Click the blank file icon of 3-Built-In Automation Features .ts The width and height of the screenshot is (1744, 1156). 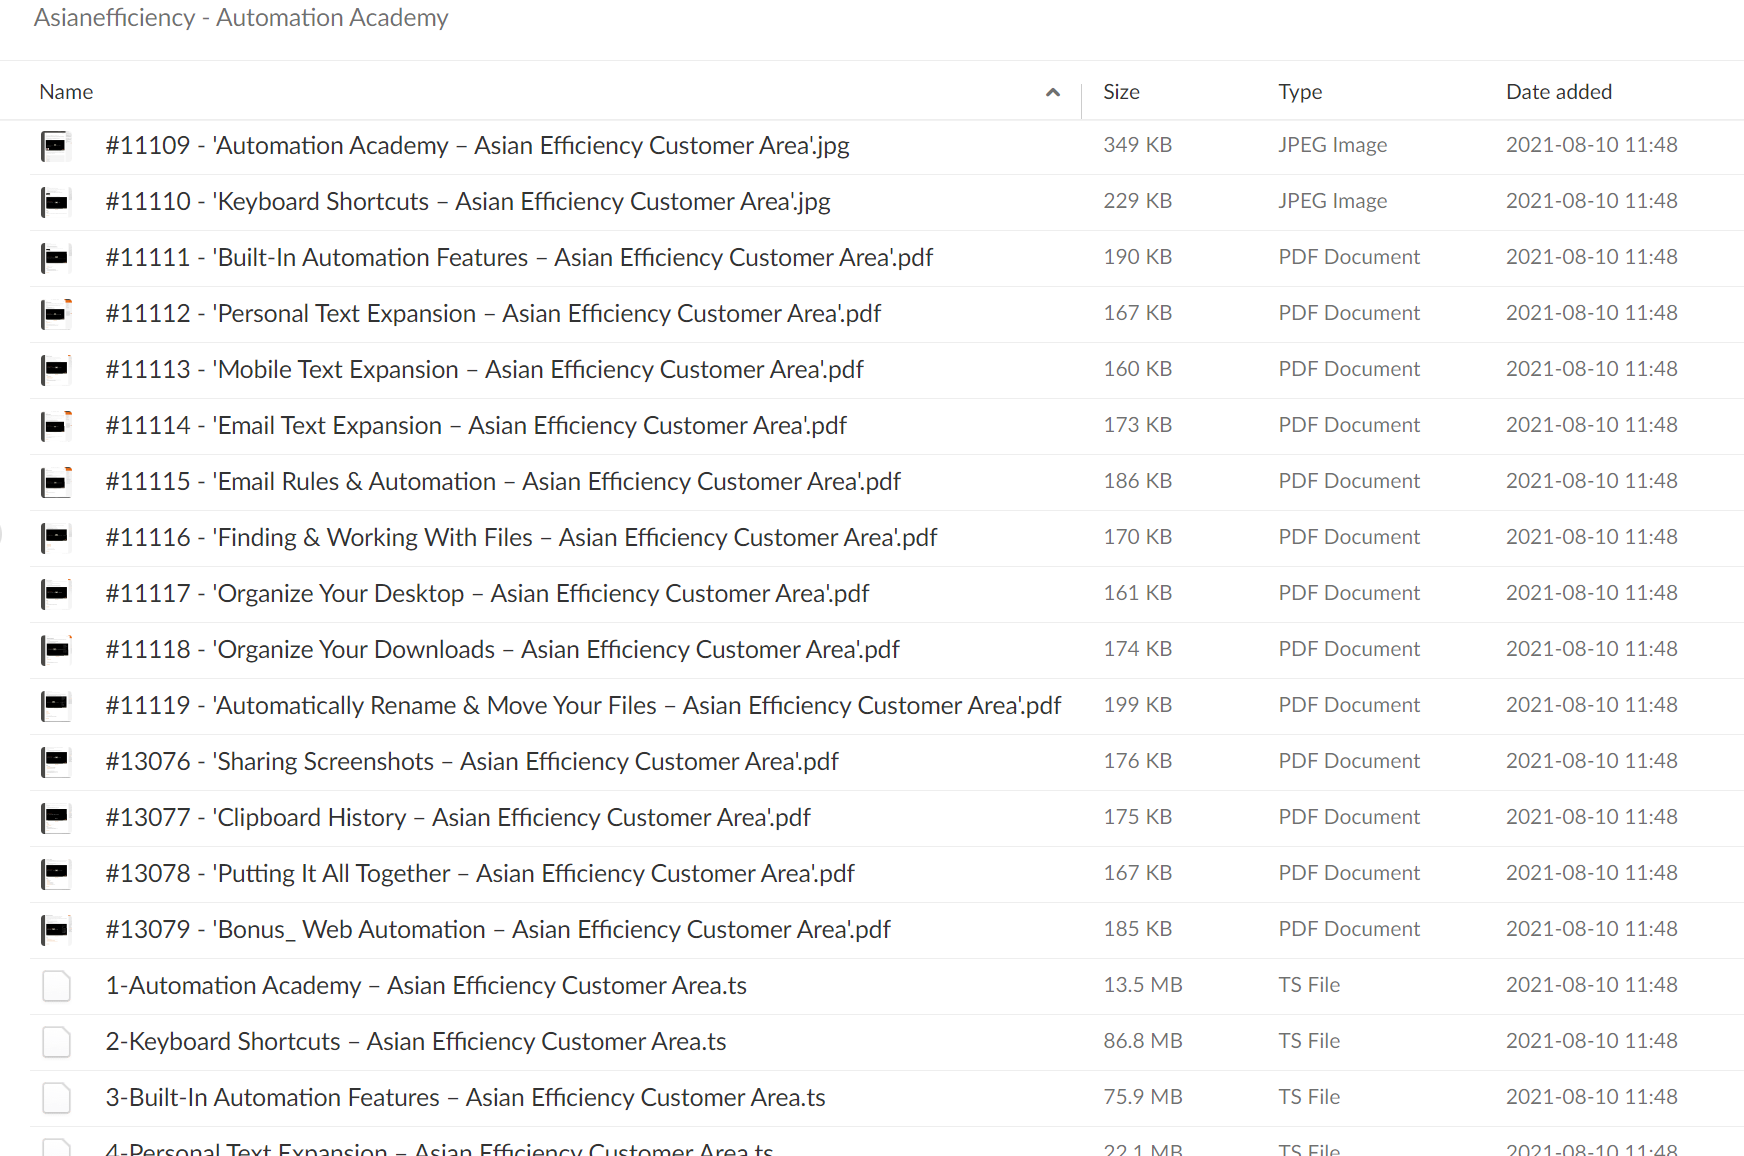(x=57, y=1098)
